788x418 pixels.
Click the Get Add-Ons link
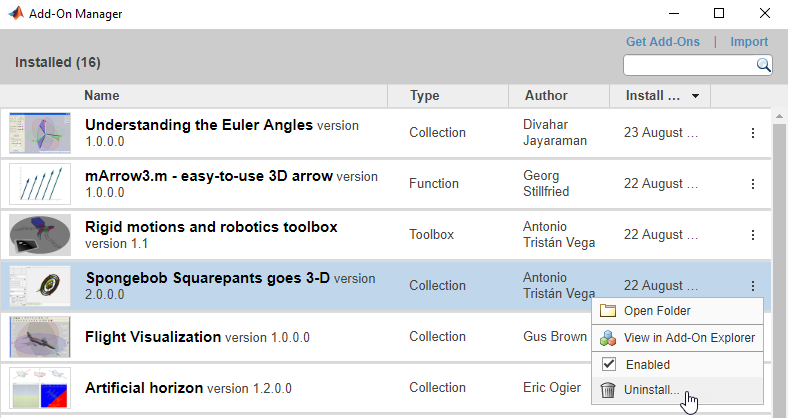(x=660, y=42)
